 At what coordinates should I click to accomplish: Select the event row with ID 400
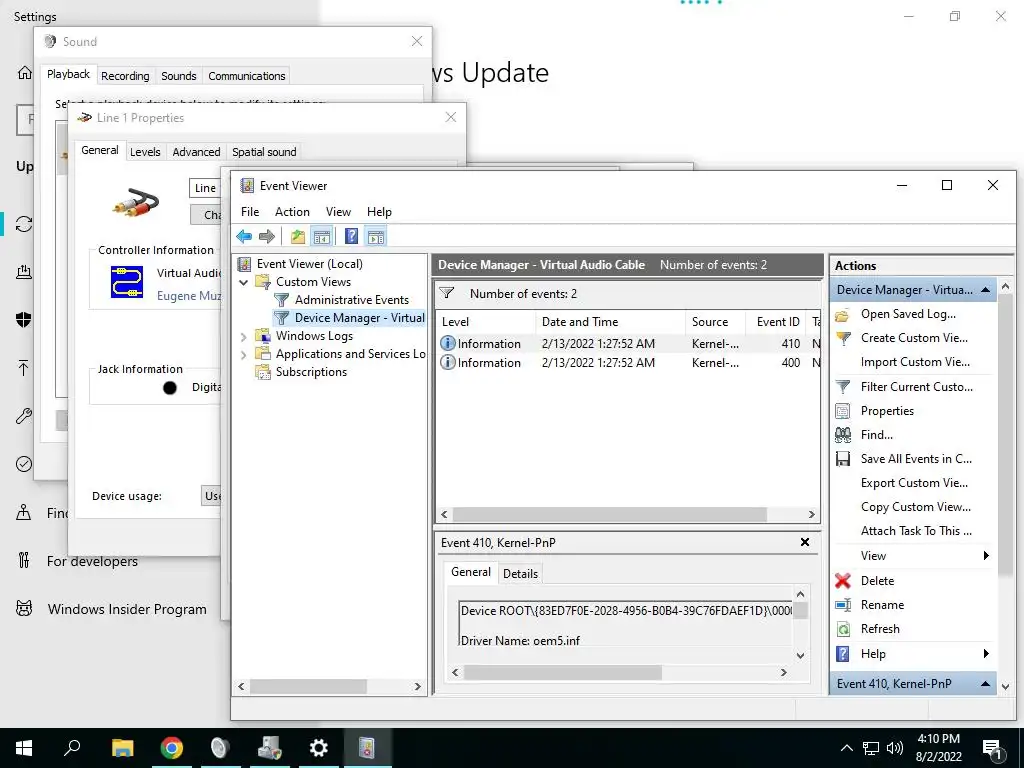628,362
